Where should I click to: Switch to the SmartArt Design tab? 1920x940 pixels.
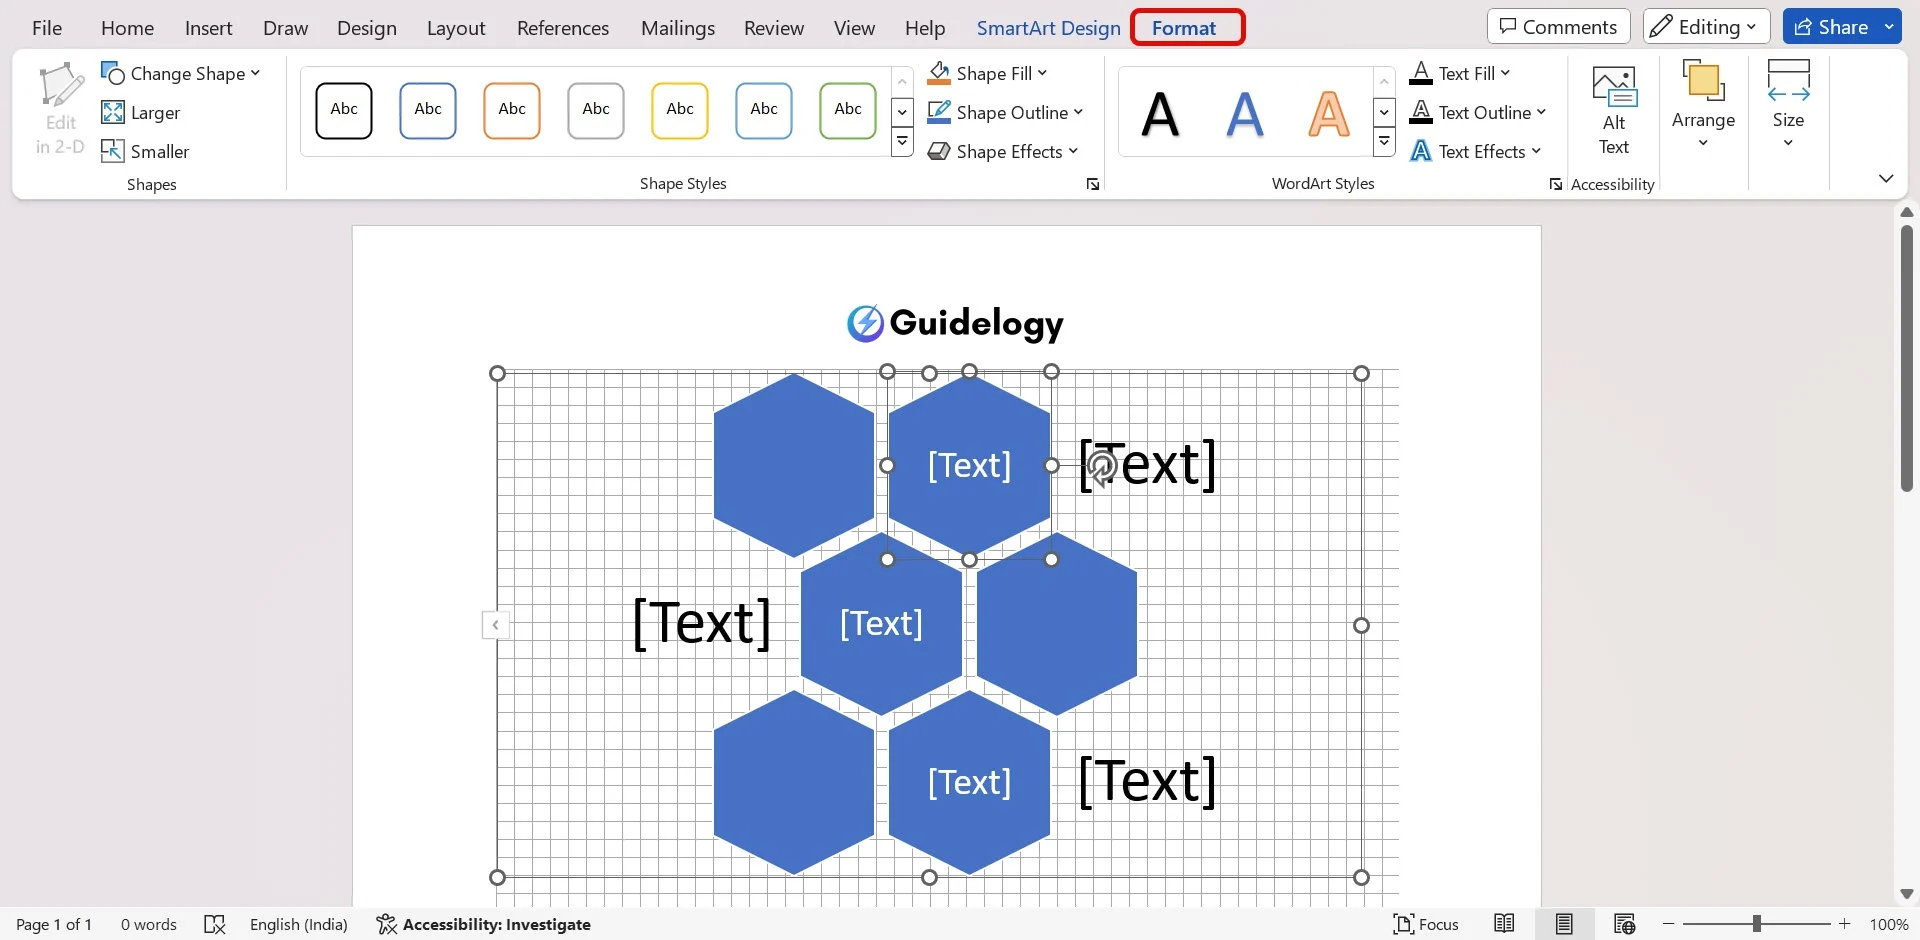[1048, 28]
